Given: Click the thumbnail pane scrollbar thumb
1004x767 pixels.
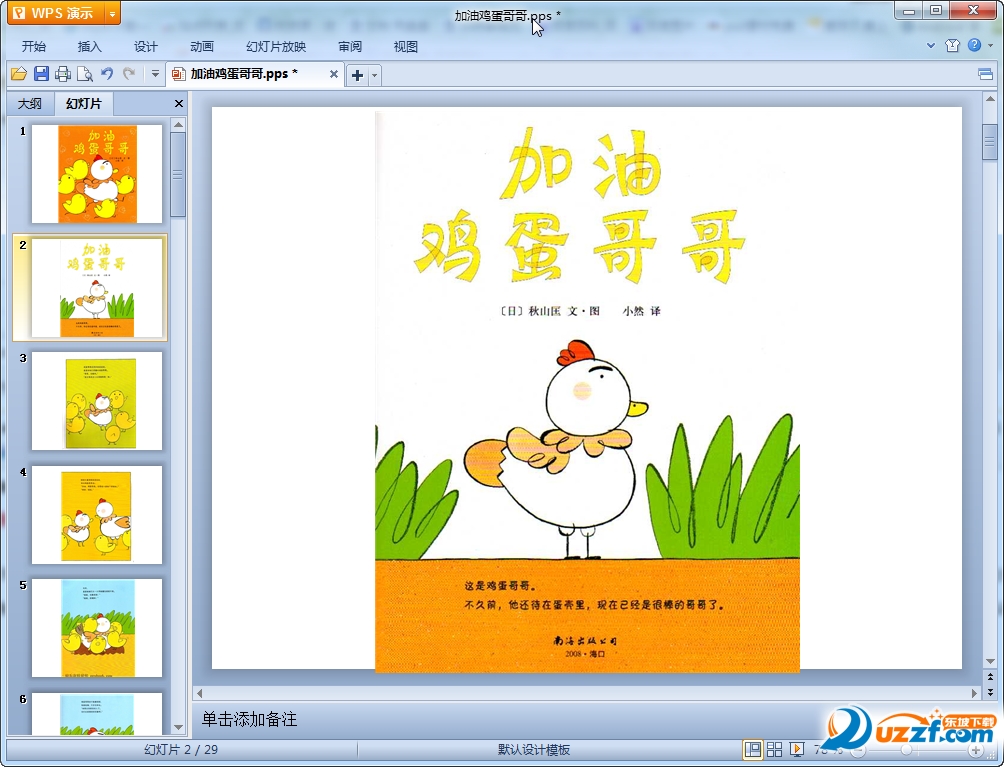Looking at the screenshot, I should 179,175.
